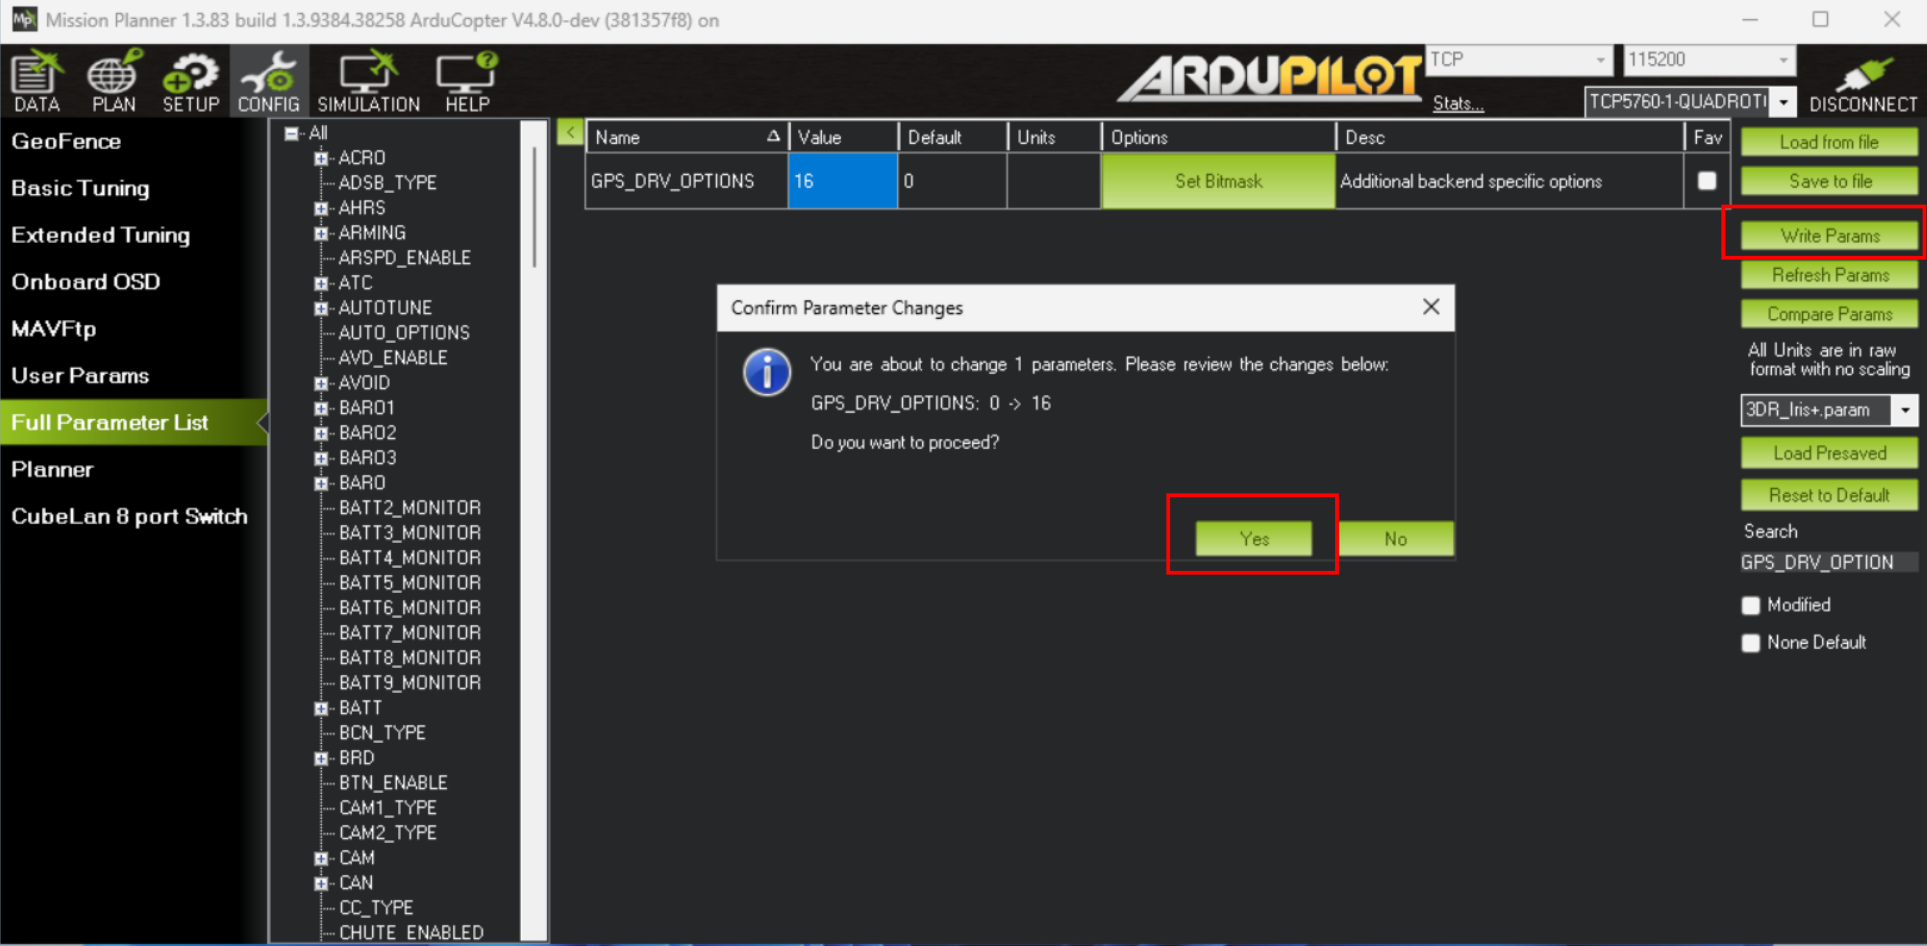Click the Compare Params button
Viewport: 1927px width, 946px height.
[x=1829, y=314]
